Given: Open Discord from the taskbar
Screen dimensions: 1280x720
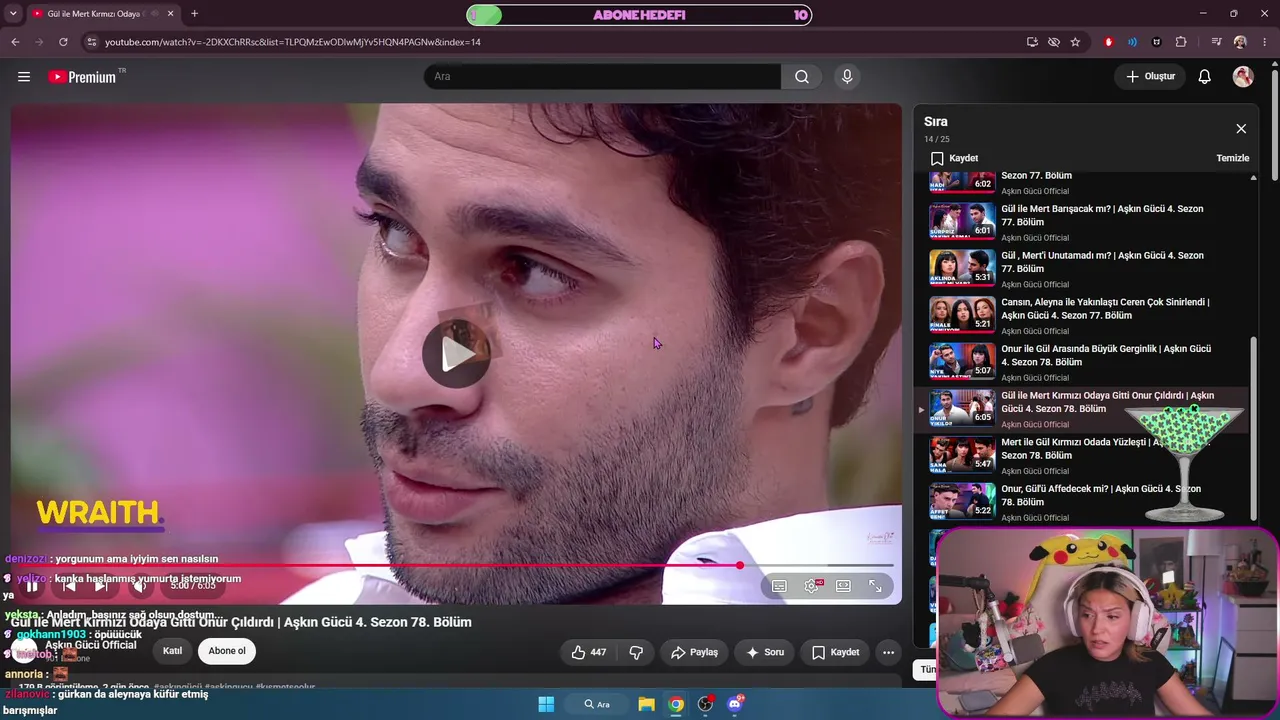Looking at the screenshot, I should (736, 704).
